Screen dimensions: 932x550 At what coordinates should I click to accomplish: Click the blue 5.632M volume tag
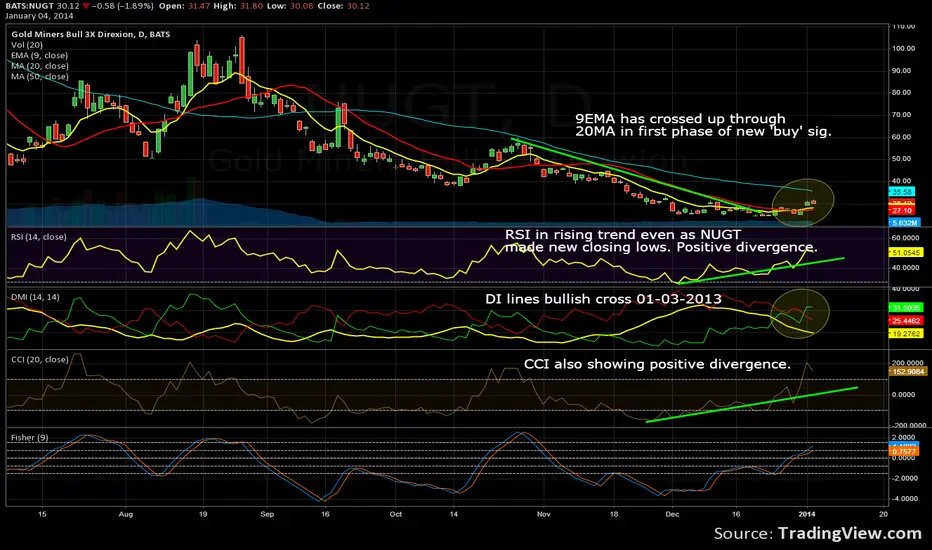pos(904,223)
